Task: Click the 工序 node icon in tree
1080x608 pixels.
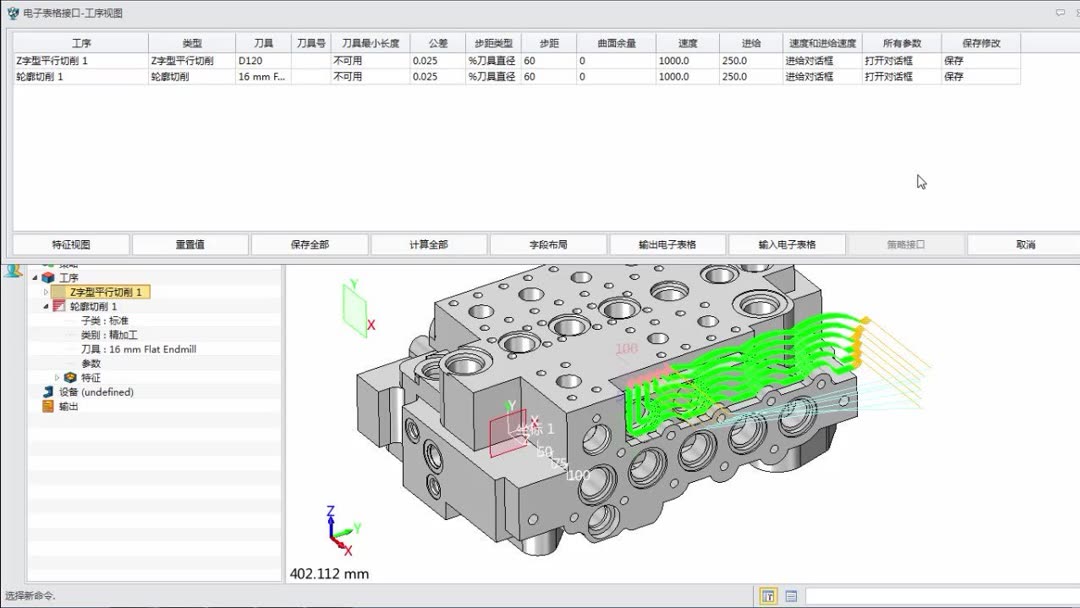Action: [x=46, y=276]
